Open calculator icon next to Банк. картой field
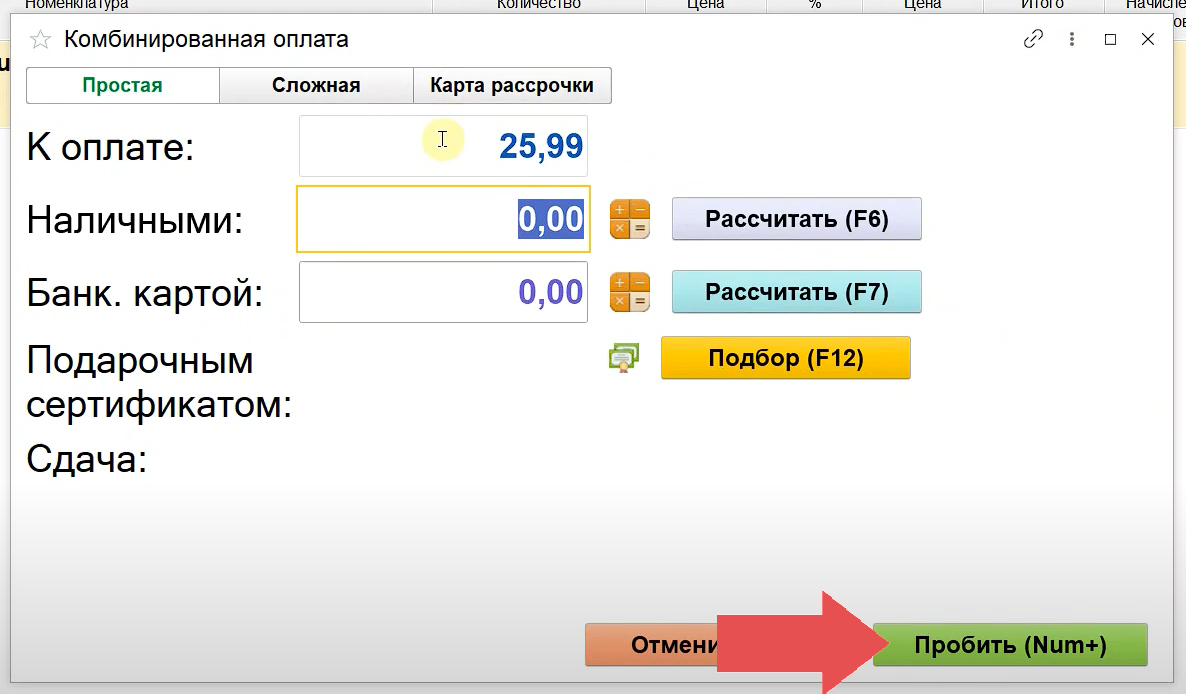Image resolution: width=1186 pixels, height=694 pixels. pyautogui.click(x=630, y=292)
